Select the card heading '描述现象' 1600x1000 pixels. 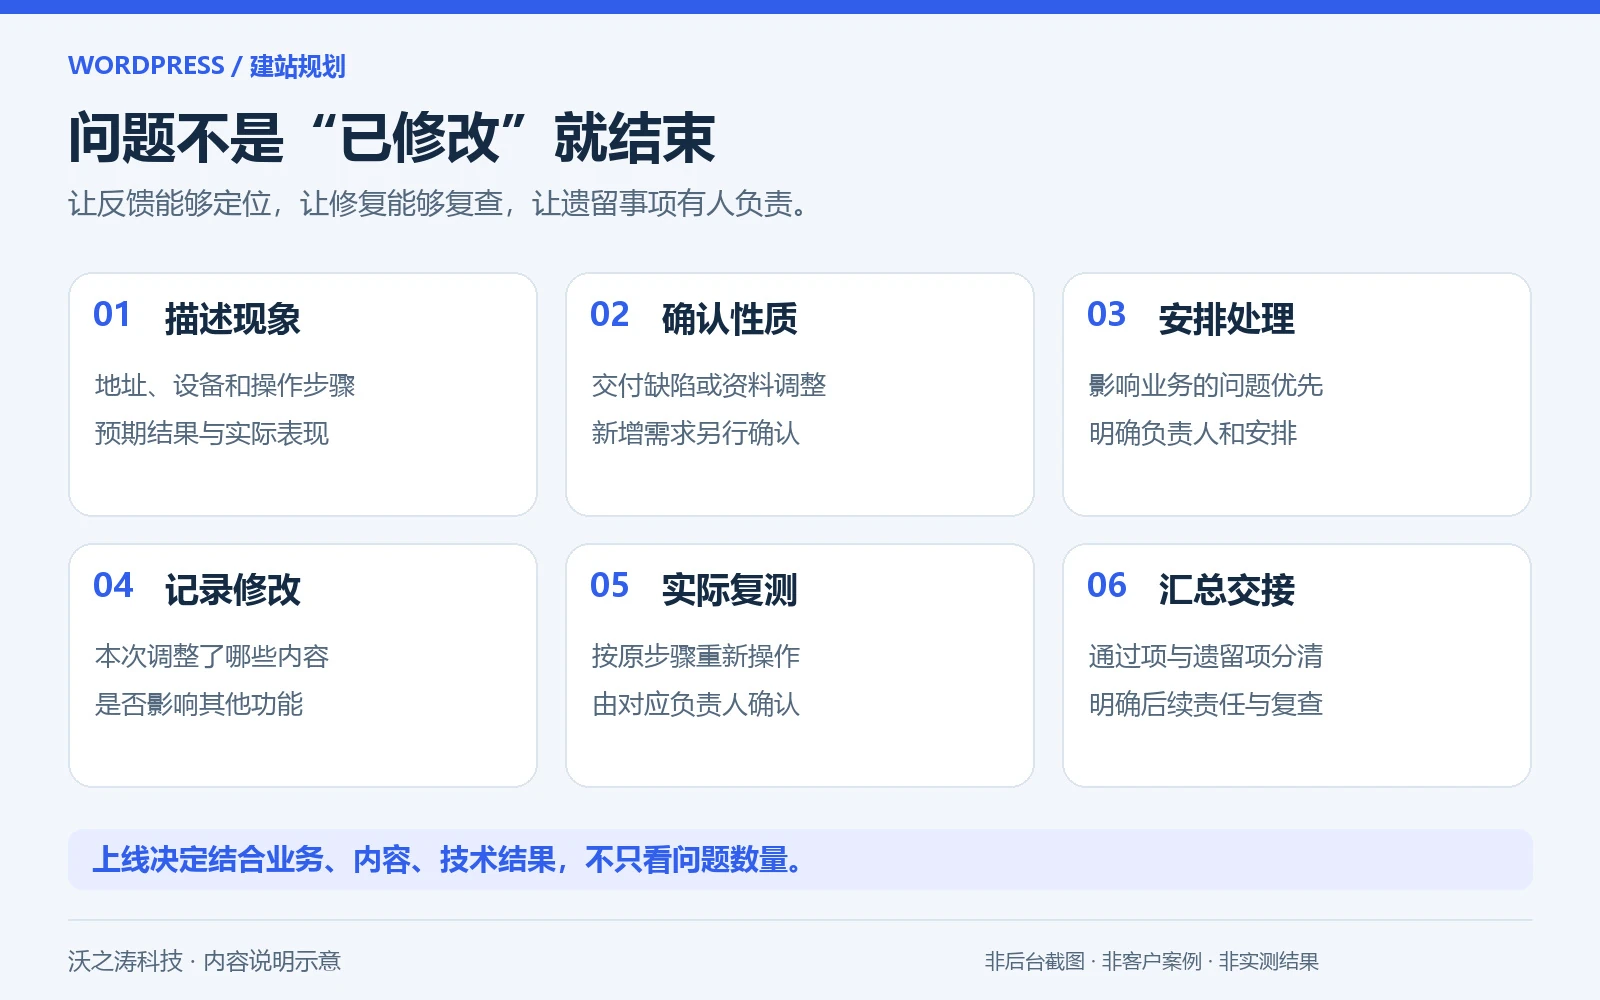233,319
